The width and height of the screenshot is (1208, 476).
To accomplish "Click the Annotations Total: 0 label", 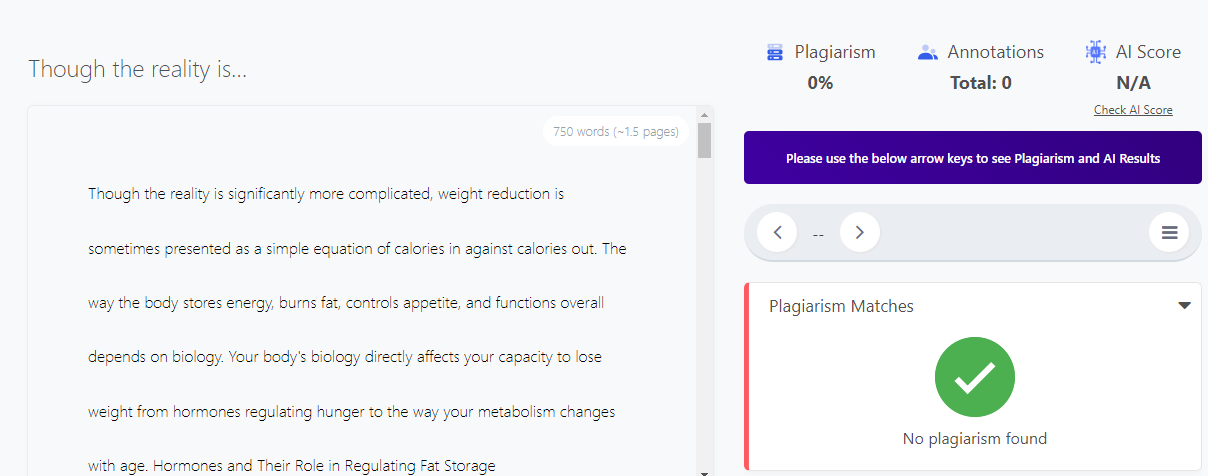I will pyautogui.click(x=980, y=83).
